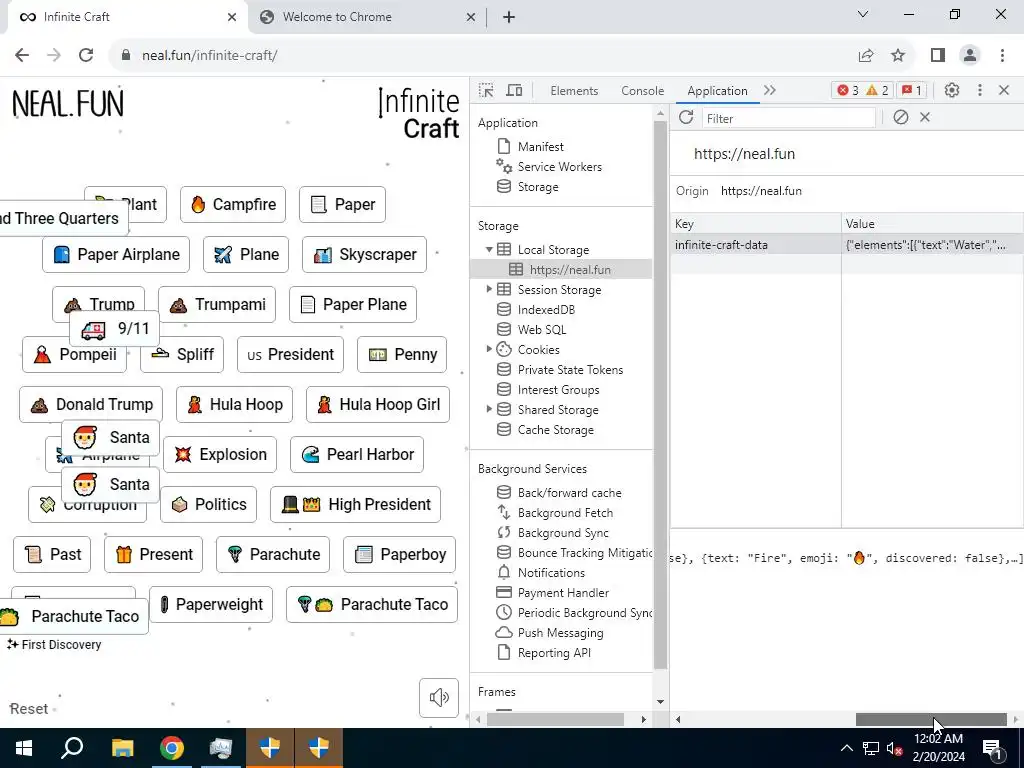The image size is (1024, 768).
Task: Open Chrome three-dot menu
Action: 1002,55
